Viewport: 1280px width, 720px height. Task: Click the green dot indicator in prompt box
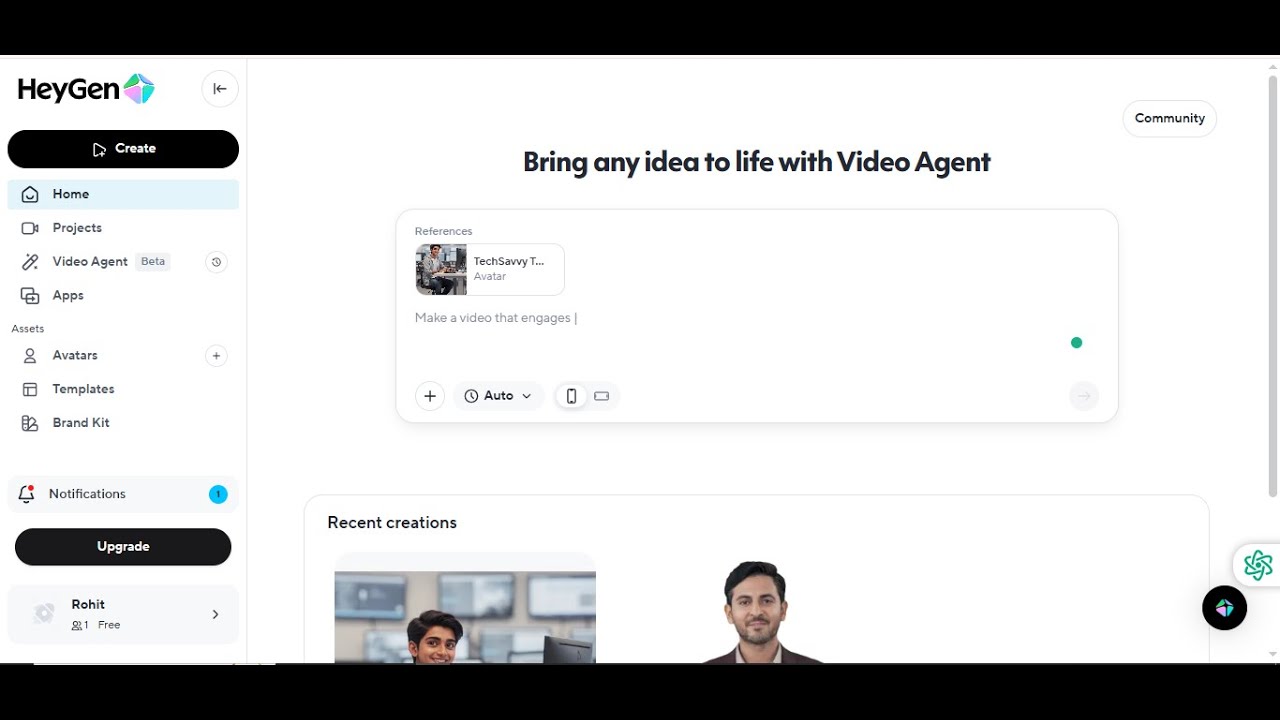click(x=1076, y=343)
